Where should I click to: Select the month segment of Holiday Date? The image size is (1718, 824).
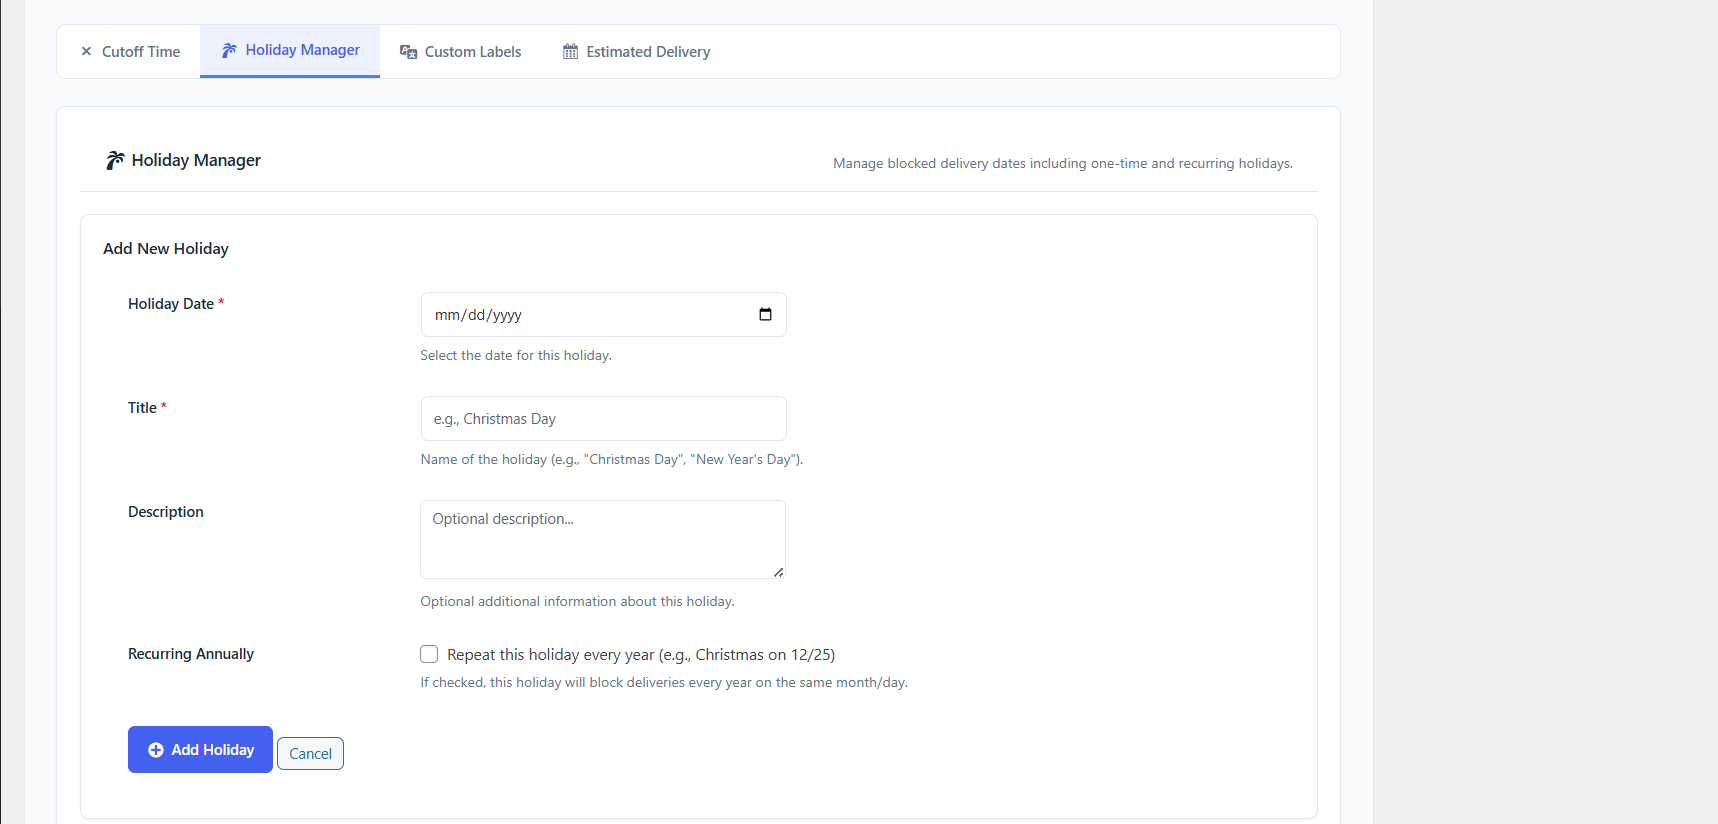(x=446, y=315)
